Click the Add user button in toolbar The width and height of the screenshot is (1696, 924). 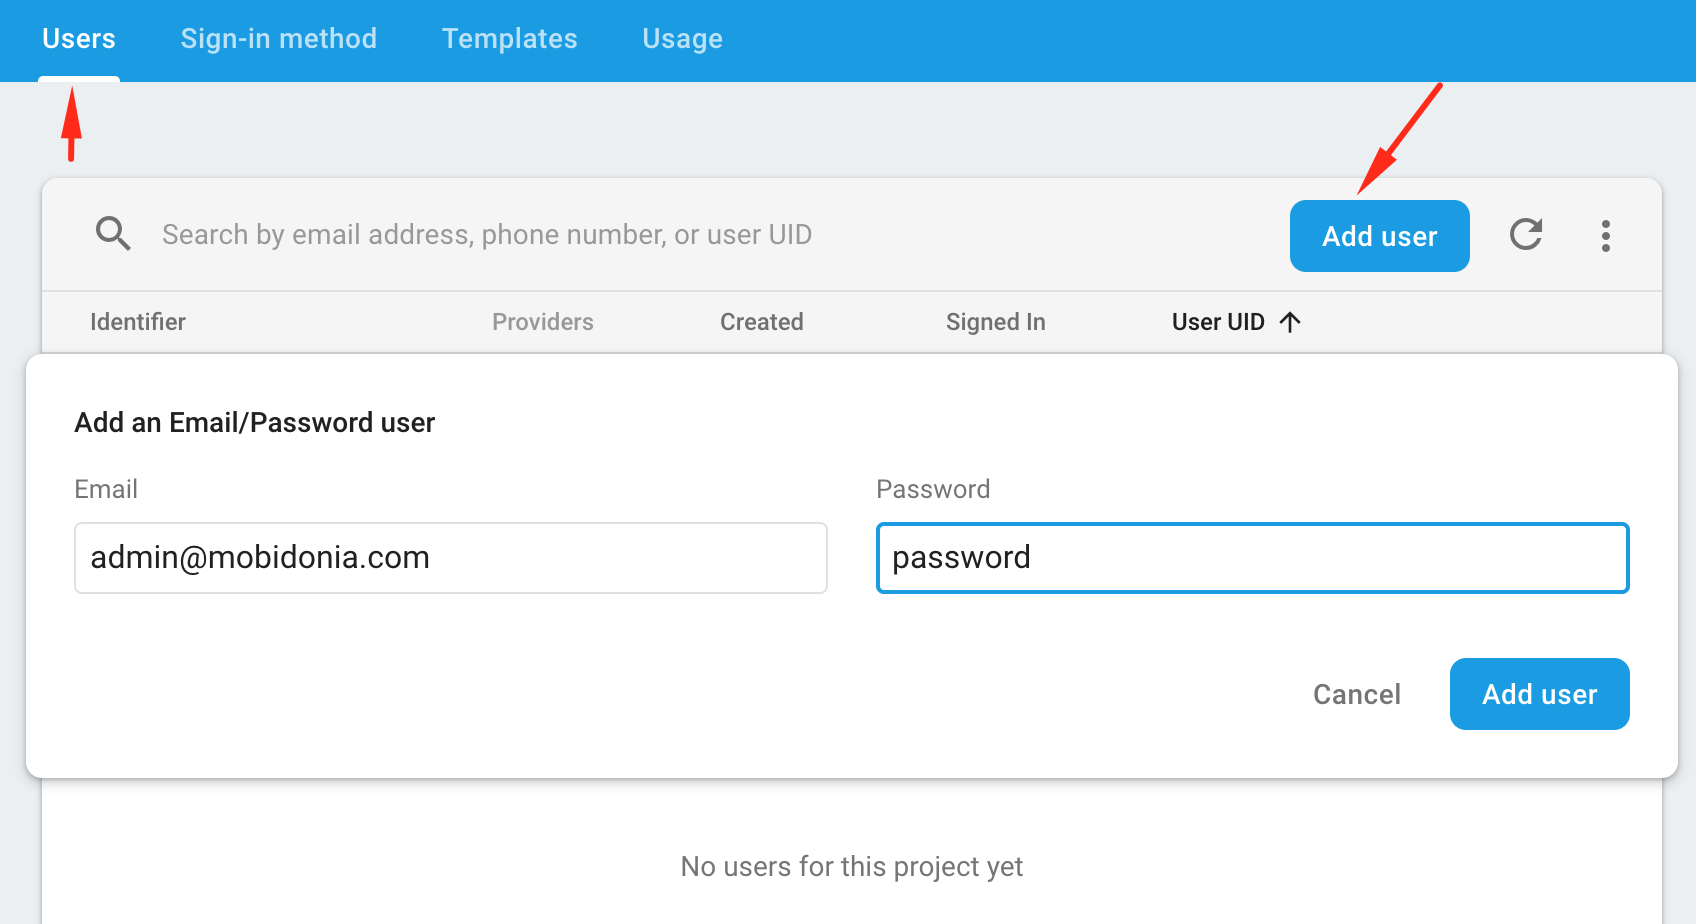point(1380,236)
